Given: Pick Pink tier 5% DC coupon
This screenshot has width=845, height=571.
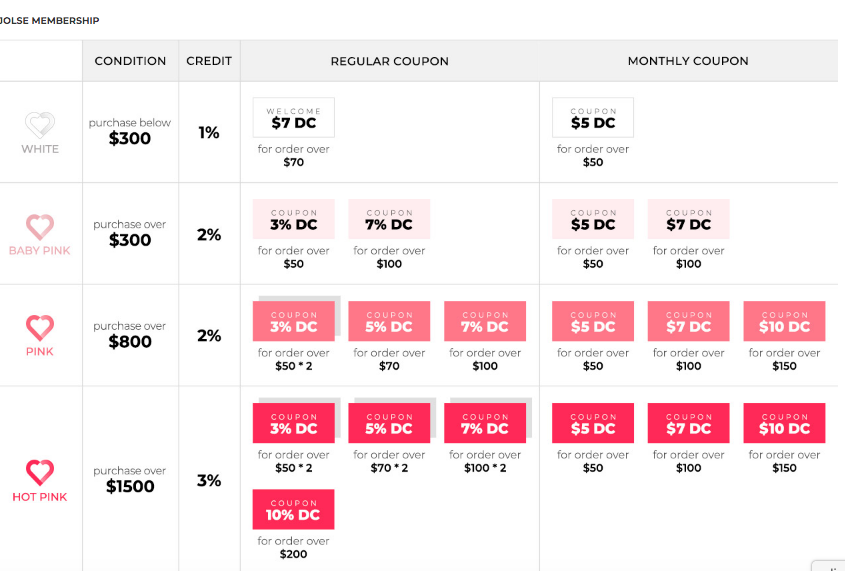Looking at the screenshot, I should pyautogui.click(x=389, y=321).
